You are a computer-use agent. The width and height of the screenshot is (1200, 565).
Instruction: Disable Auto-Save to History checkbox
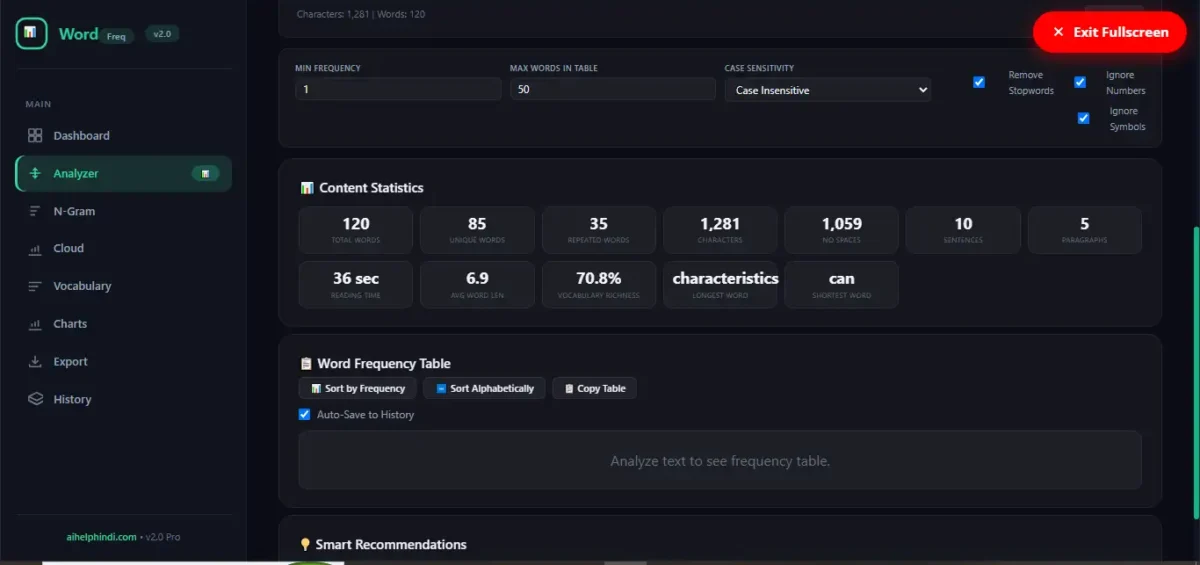click(x=305, y=414)
